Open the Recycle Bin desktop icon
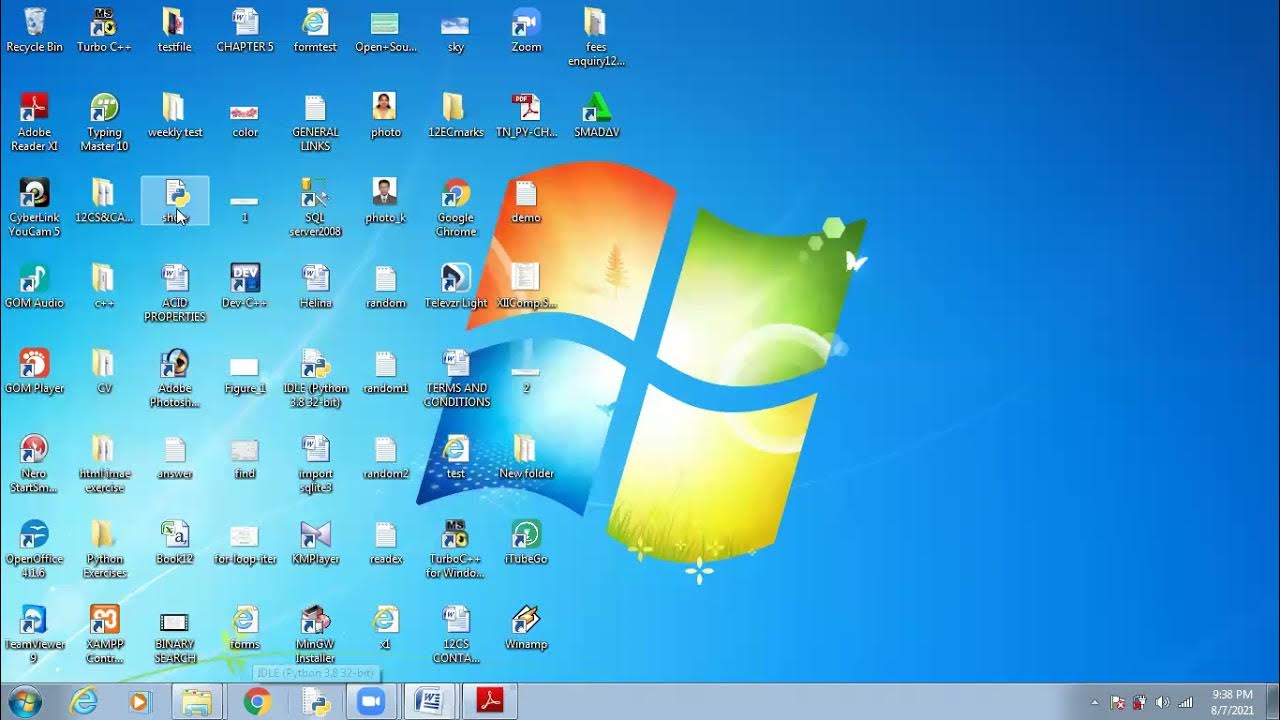The height and width of the screenshot is (720, 1280). tap(34, 30)
